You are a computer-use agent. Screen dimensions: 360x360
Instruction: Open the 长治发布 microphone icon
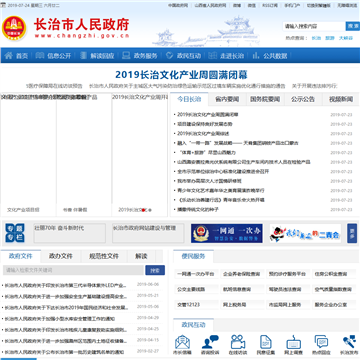[349, 342]
